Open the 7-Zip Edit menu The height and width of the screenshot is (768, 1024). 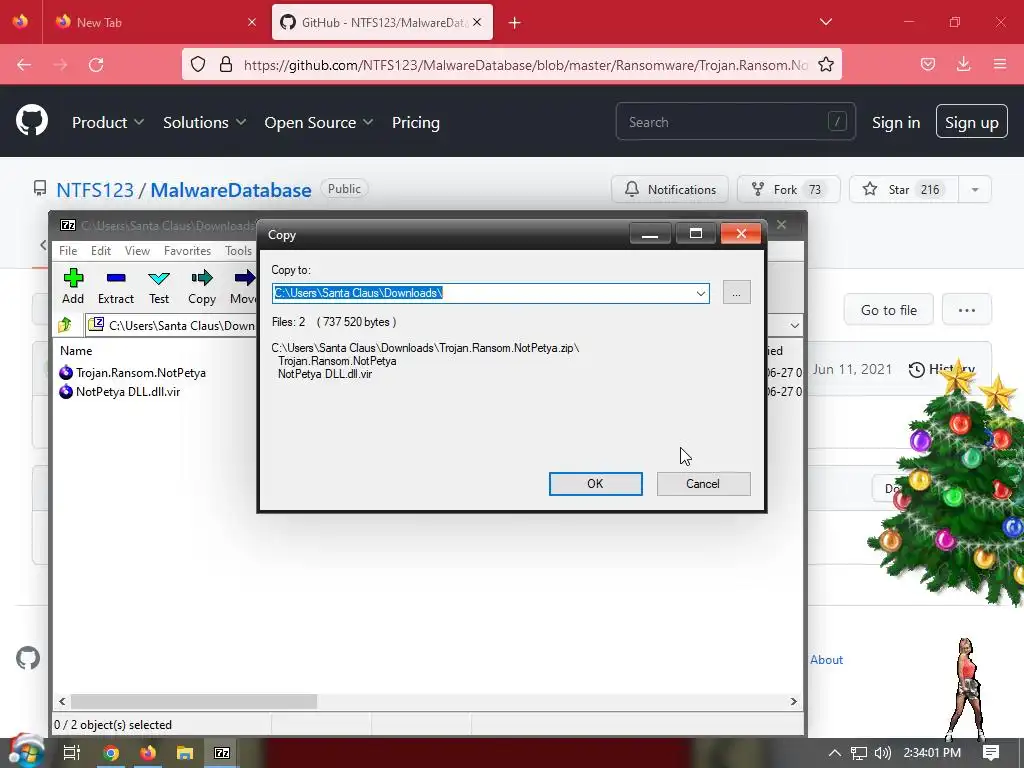coord(101,251)
